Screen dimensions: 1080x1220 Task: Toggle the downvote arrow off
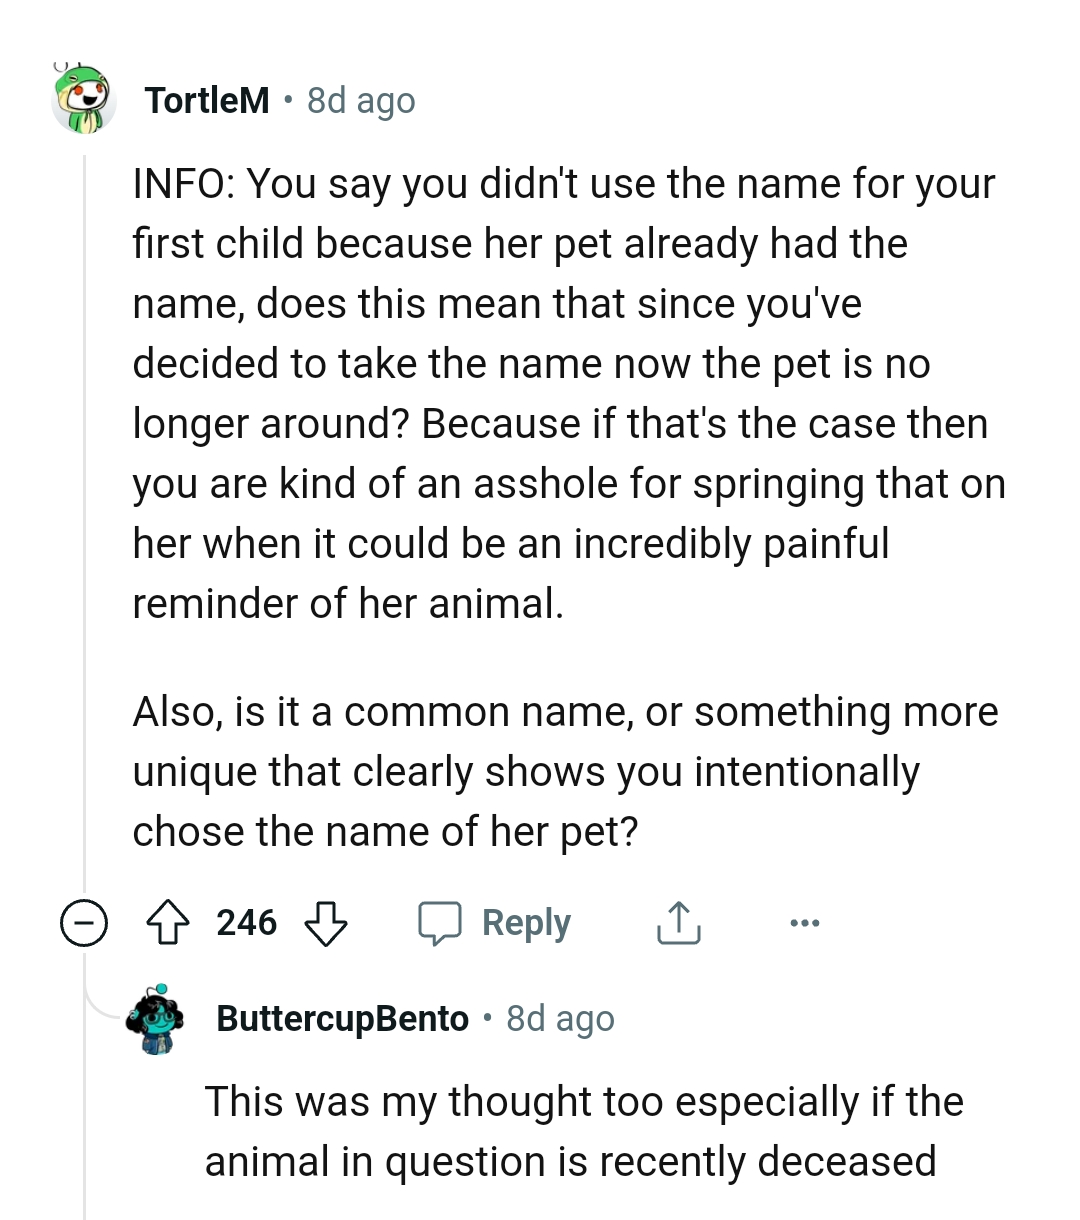327,922
